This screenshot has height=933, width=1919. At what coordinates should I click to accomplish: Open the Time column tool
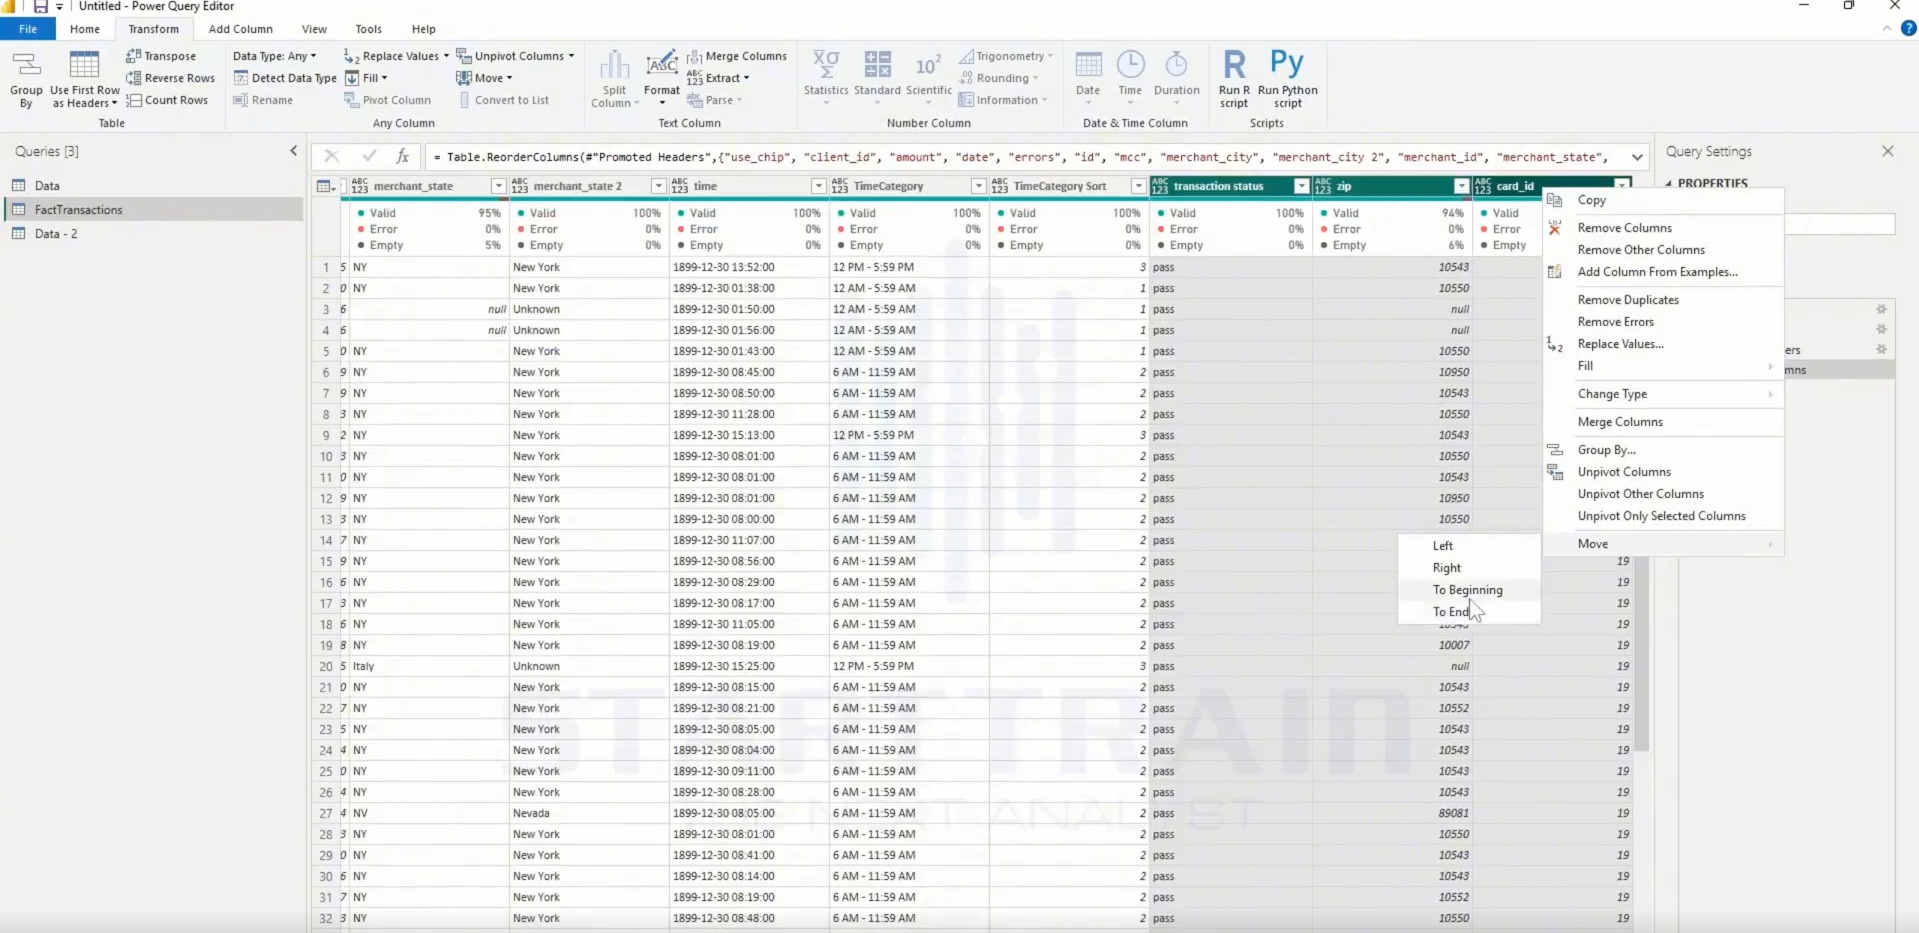pos(1130,77)
